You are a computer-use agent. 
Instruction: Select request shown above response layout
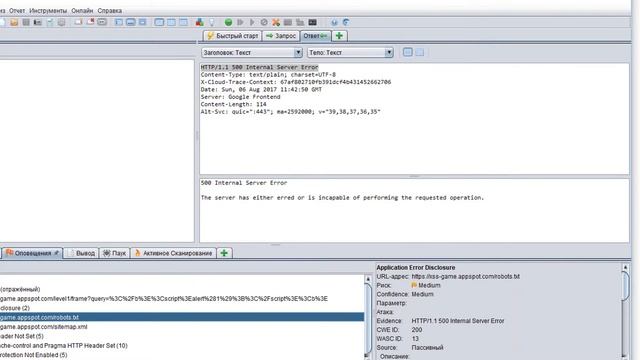pos(171,22)
